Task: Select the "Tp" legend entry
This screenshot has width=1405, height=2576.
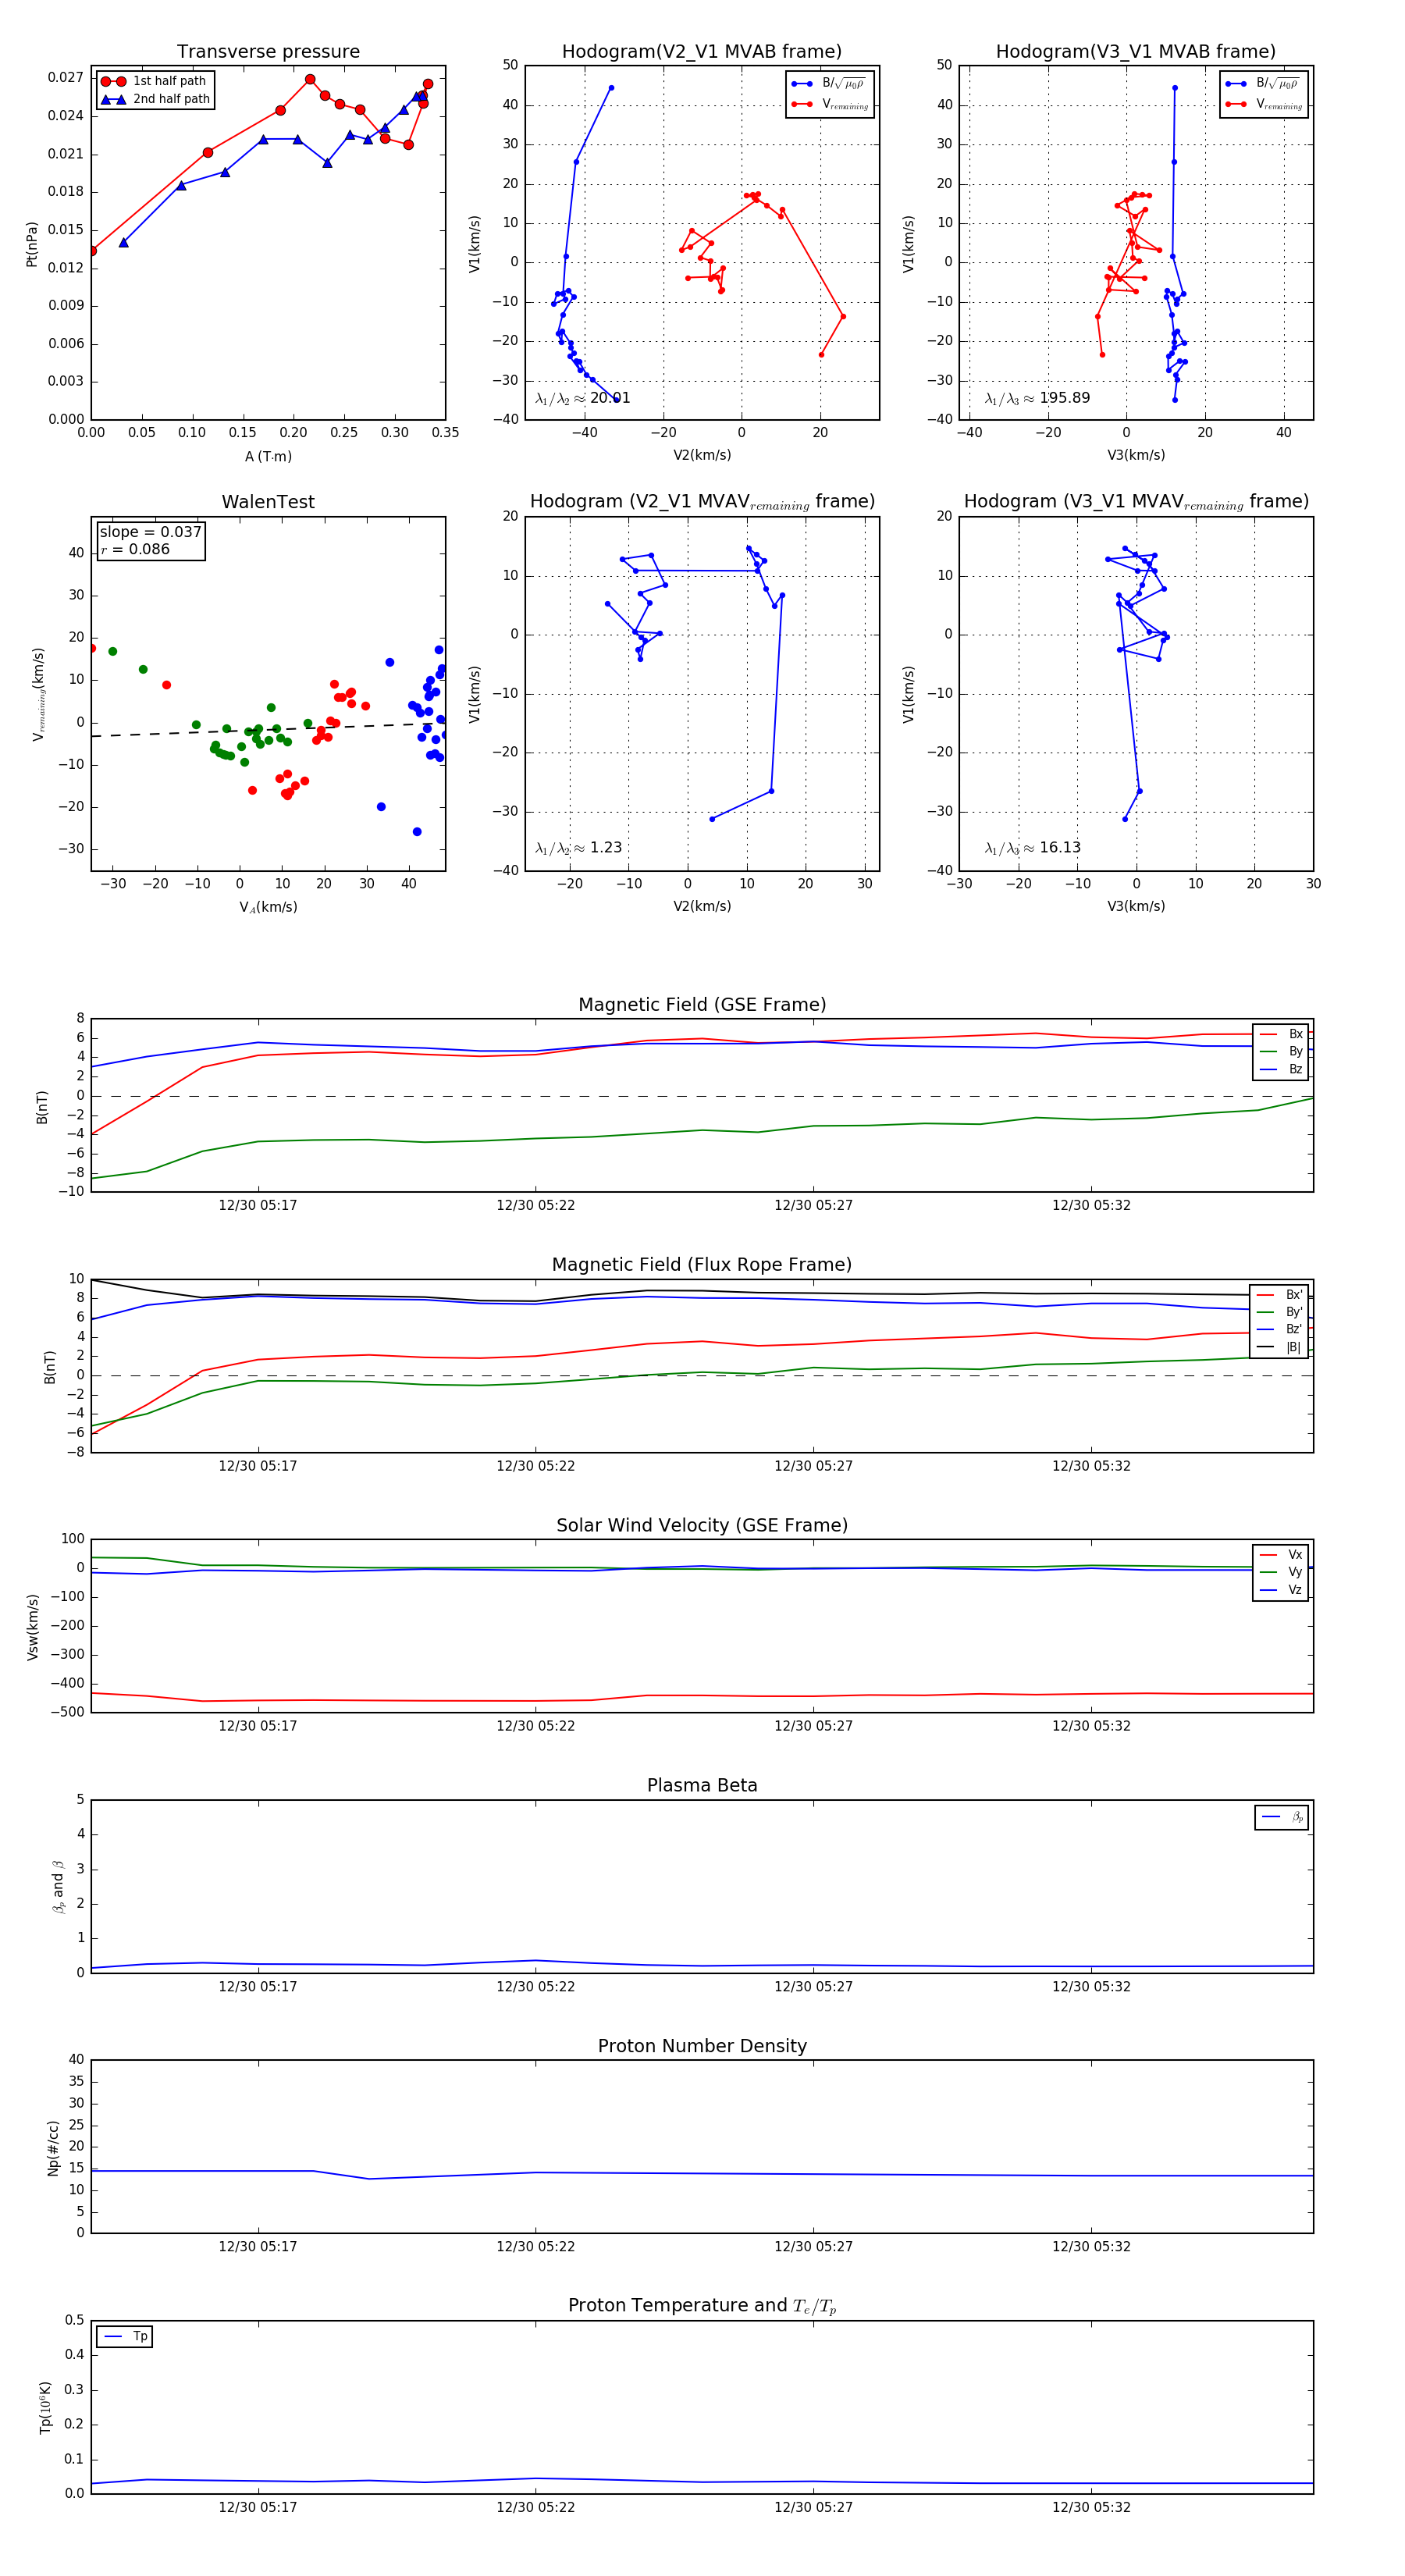Action: [126, 2337]
